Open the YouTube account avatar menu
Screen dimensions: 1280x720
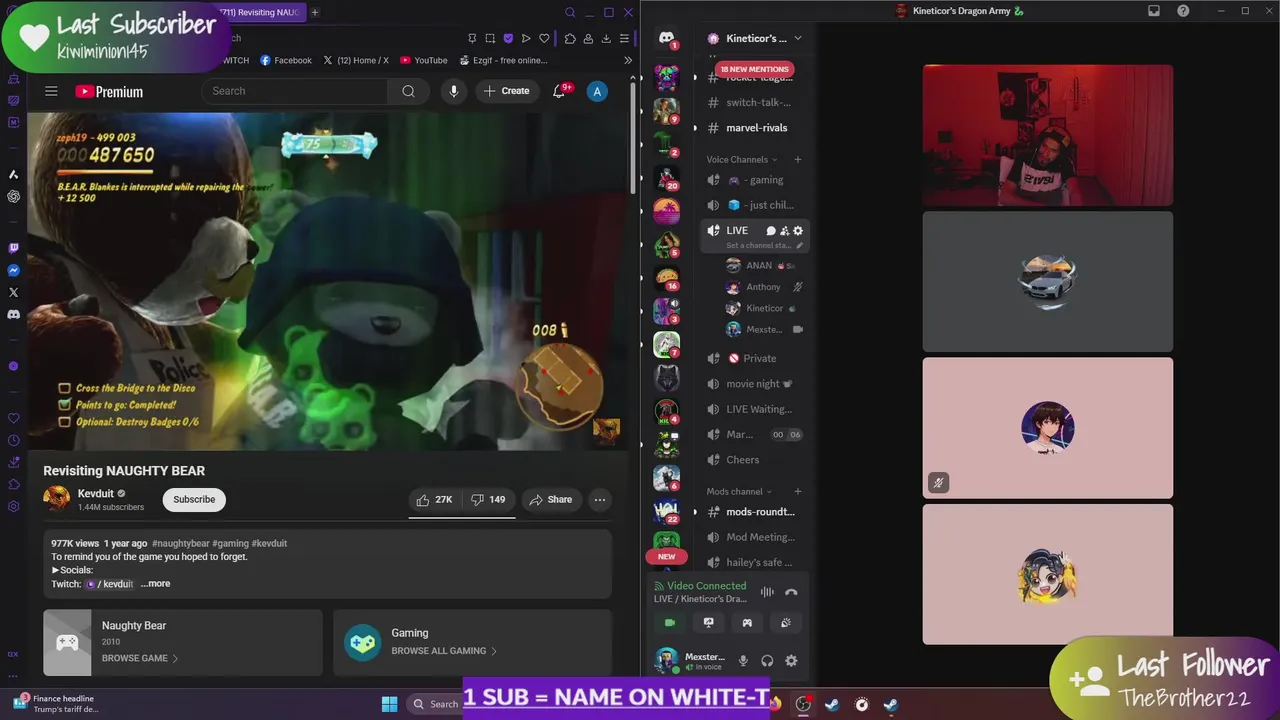tap(597, 91)
